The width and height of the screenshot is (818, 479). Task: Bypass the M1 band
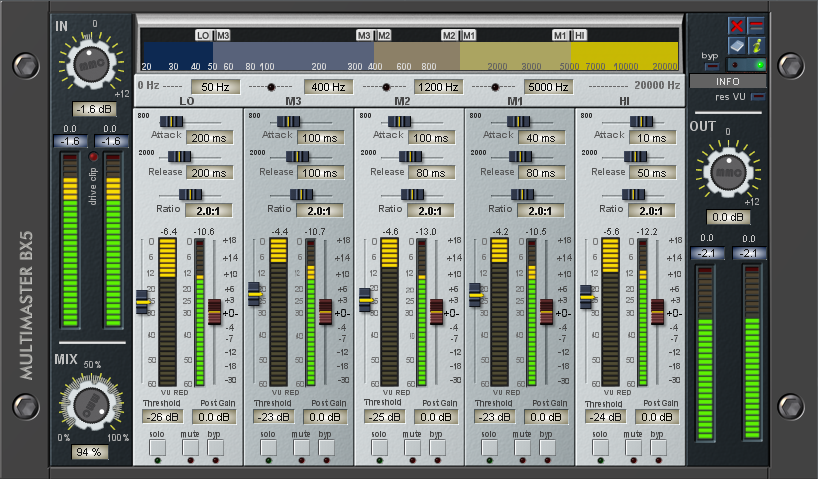click(x=547, y=447)
